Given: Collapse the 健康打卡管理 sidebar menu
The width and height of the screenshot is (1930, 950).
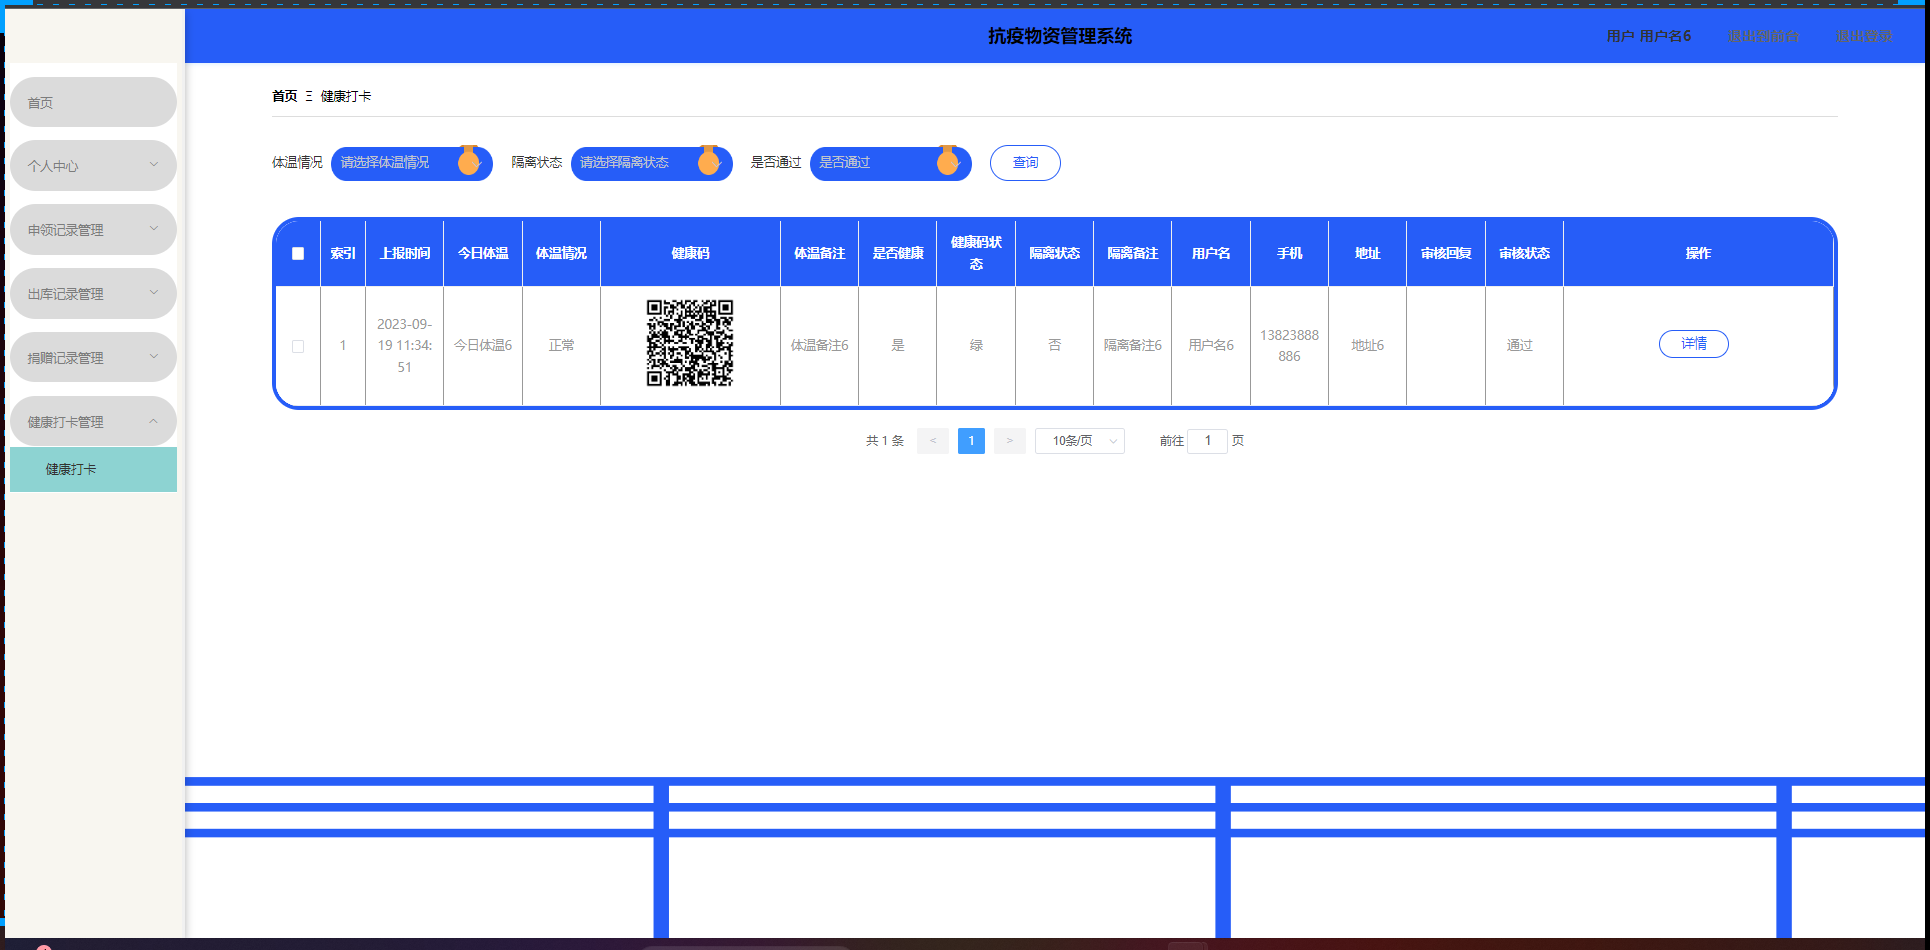Looking at the screenshot, I should [x=93, y=422].
